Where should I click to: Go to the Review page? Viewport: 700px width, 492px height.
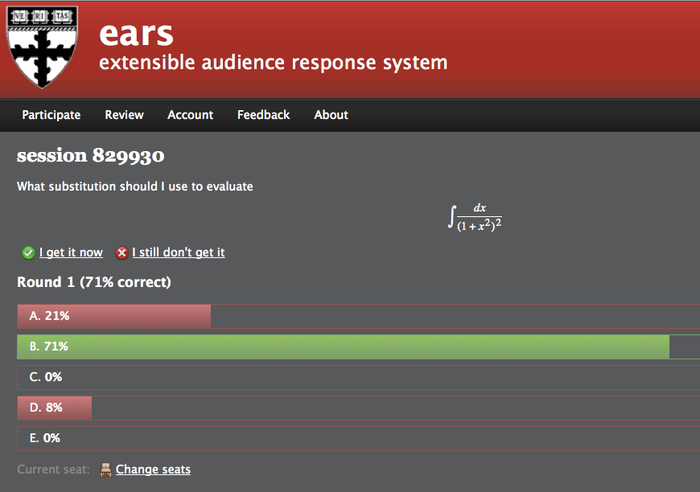124,115
